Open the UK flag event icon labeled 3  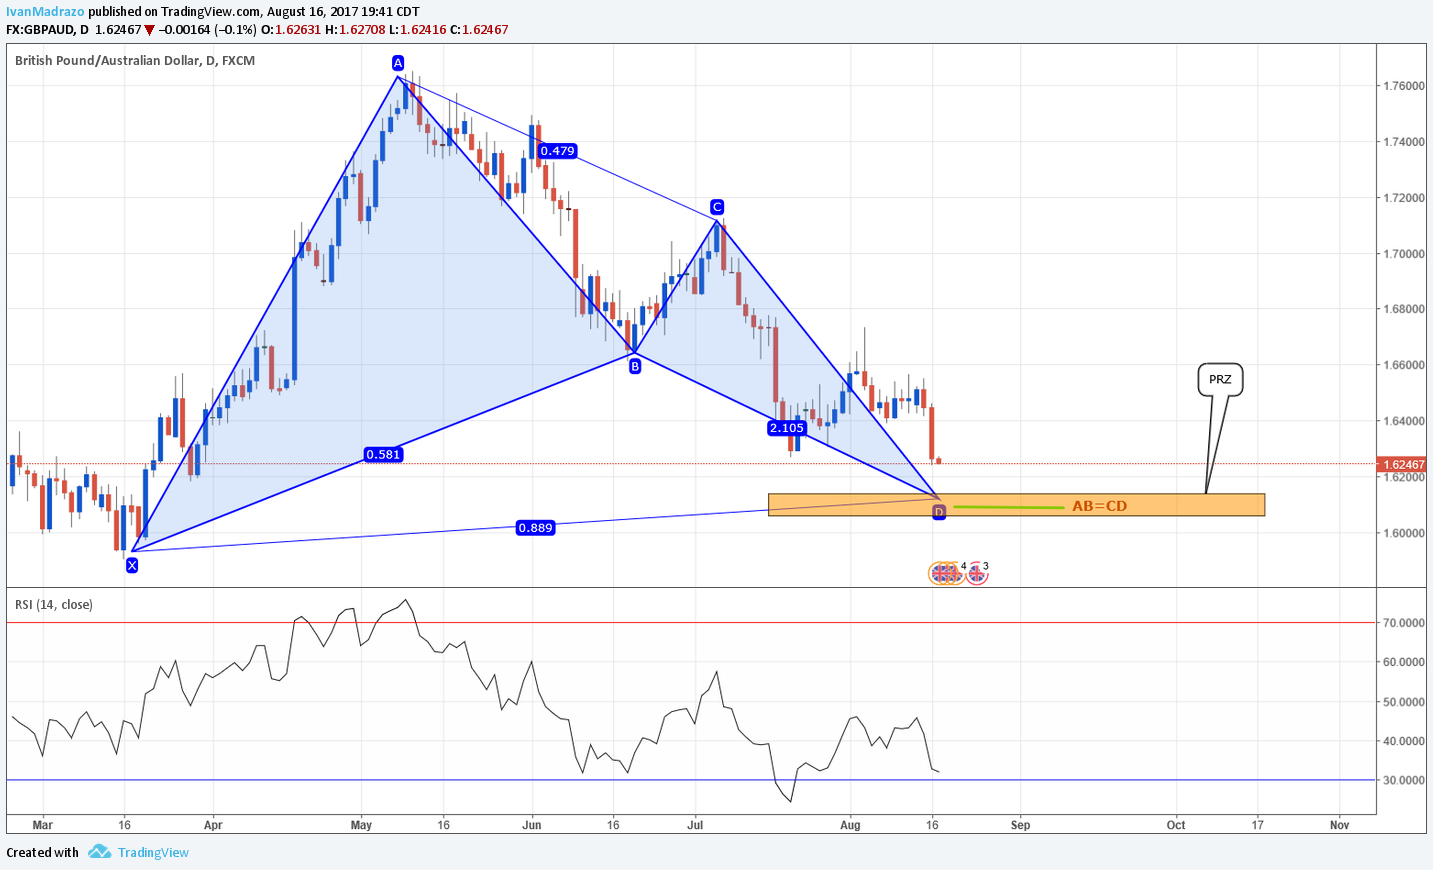pos(976,573)
